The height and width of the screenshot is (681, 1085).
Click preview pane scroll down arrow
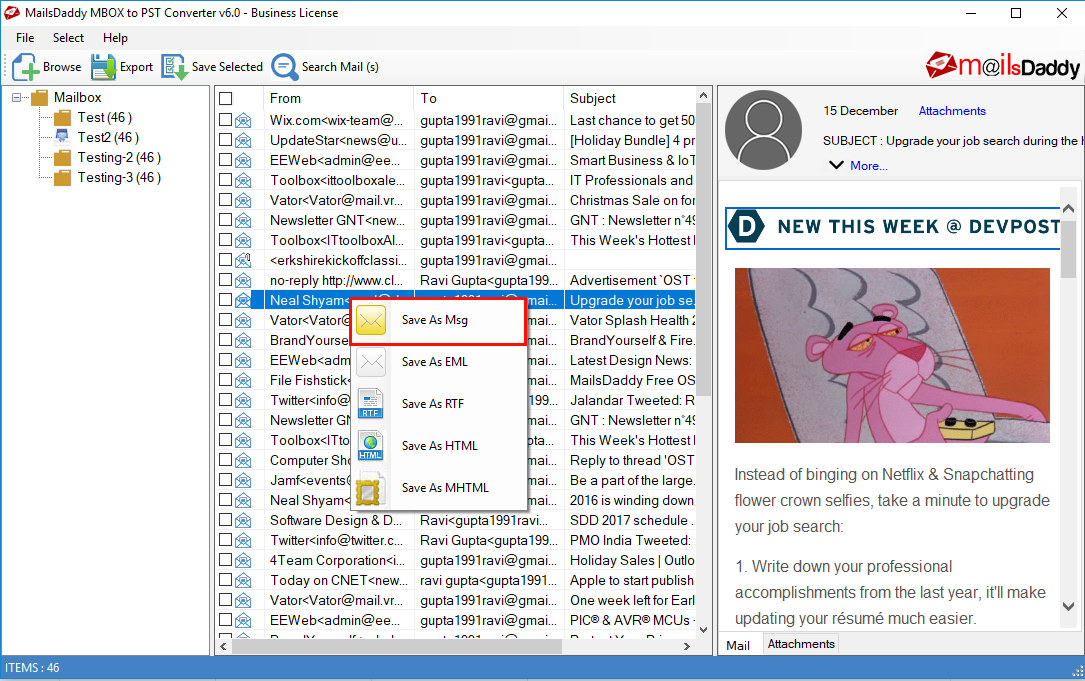pyautogui.click(x=1068, y=606)
